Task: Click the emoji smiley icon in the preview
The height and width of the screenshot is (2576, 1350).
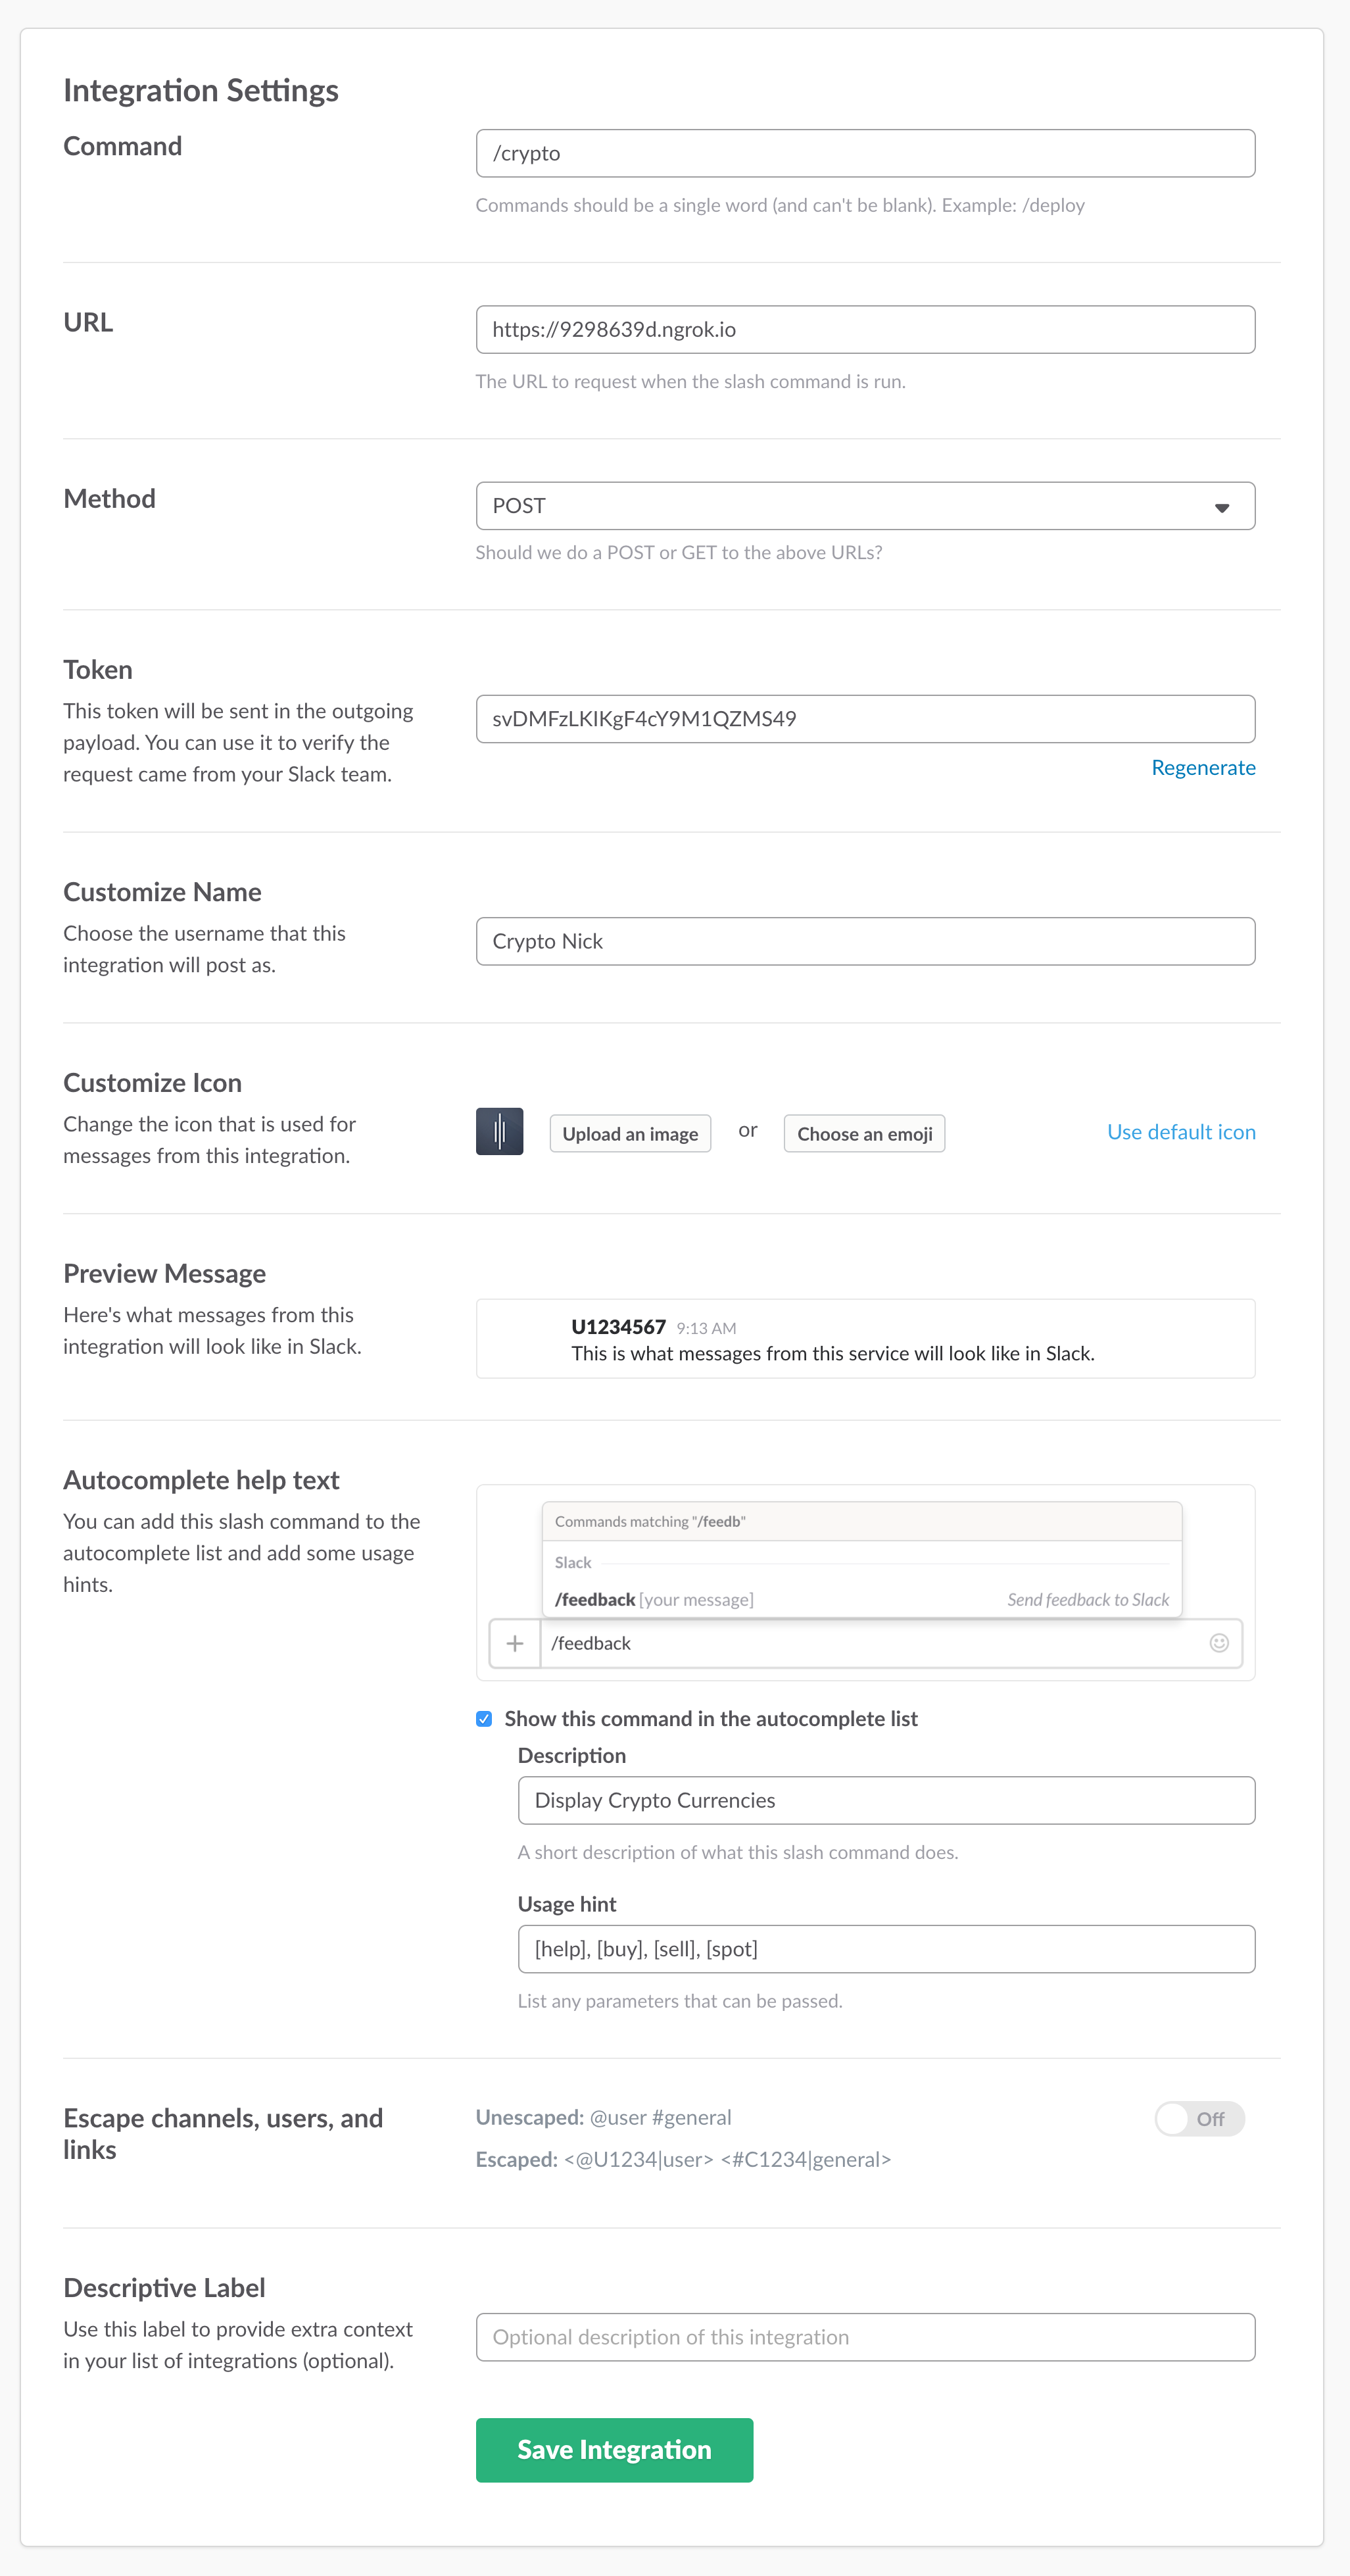Action: [1218, 1643]
